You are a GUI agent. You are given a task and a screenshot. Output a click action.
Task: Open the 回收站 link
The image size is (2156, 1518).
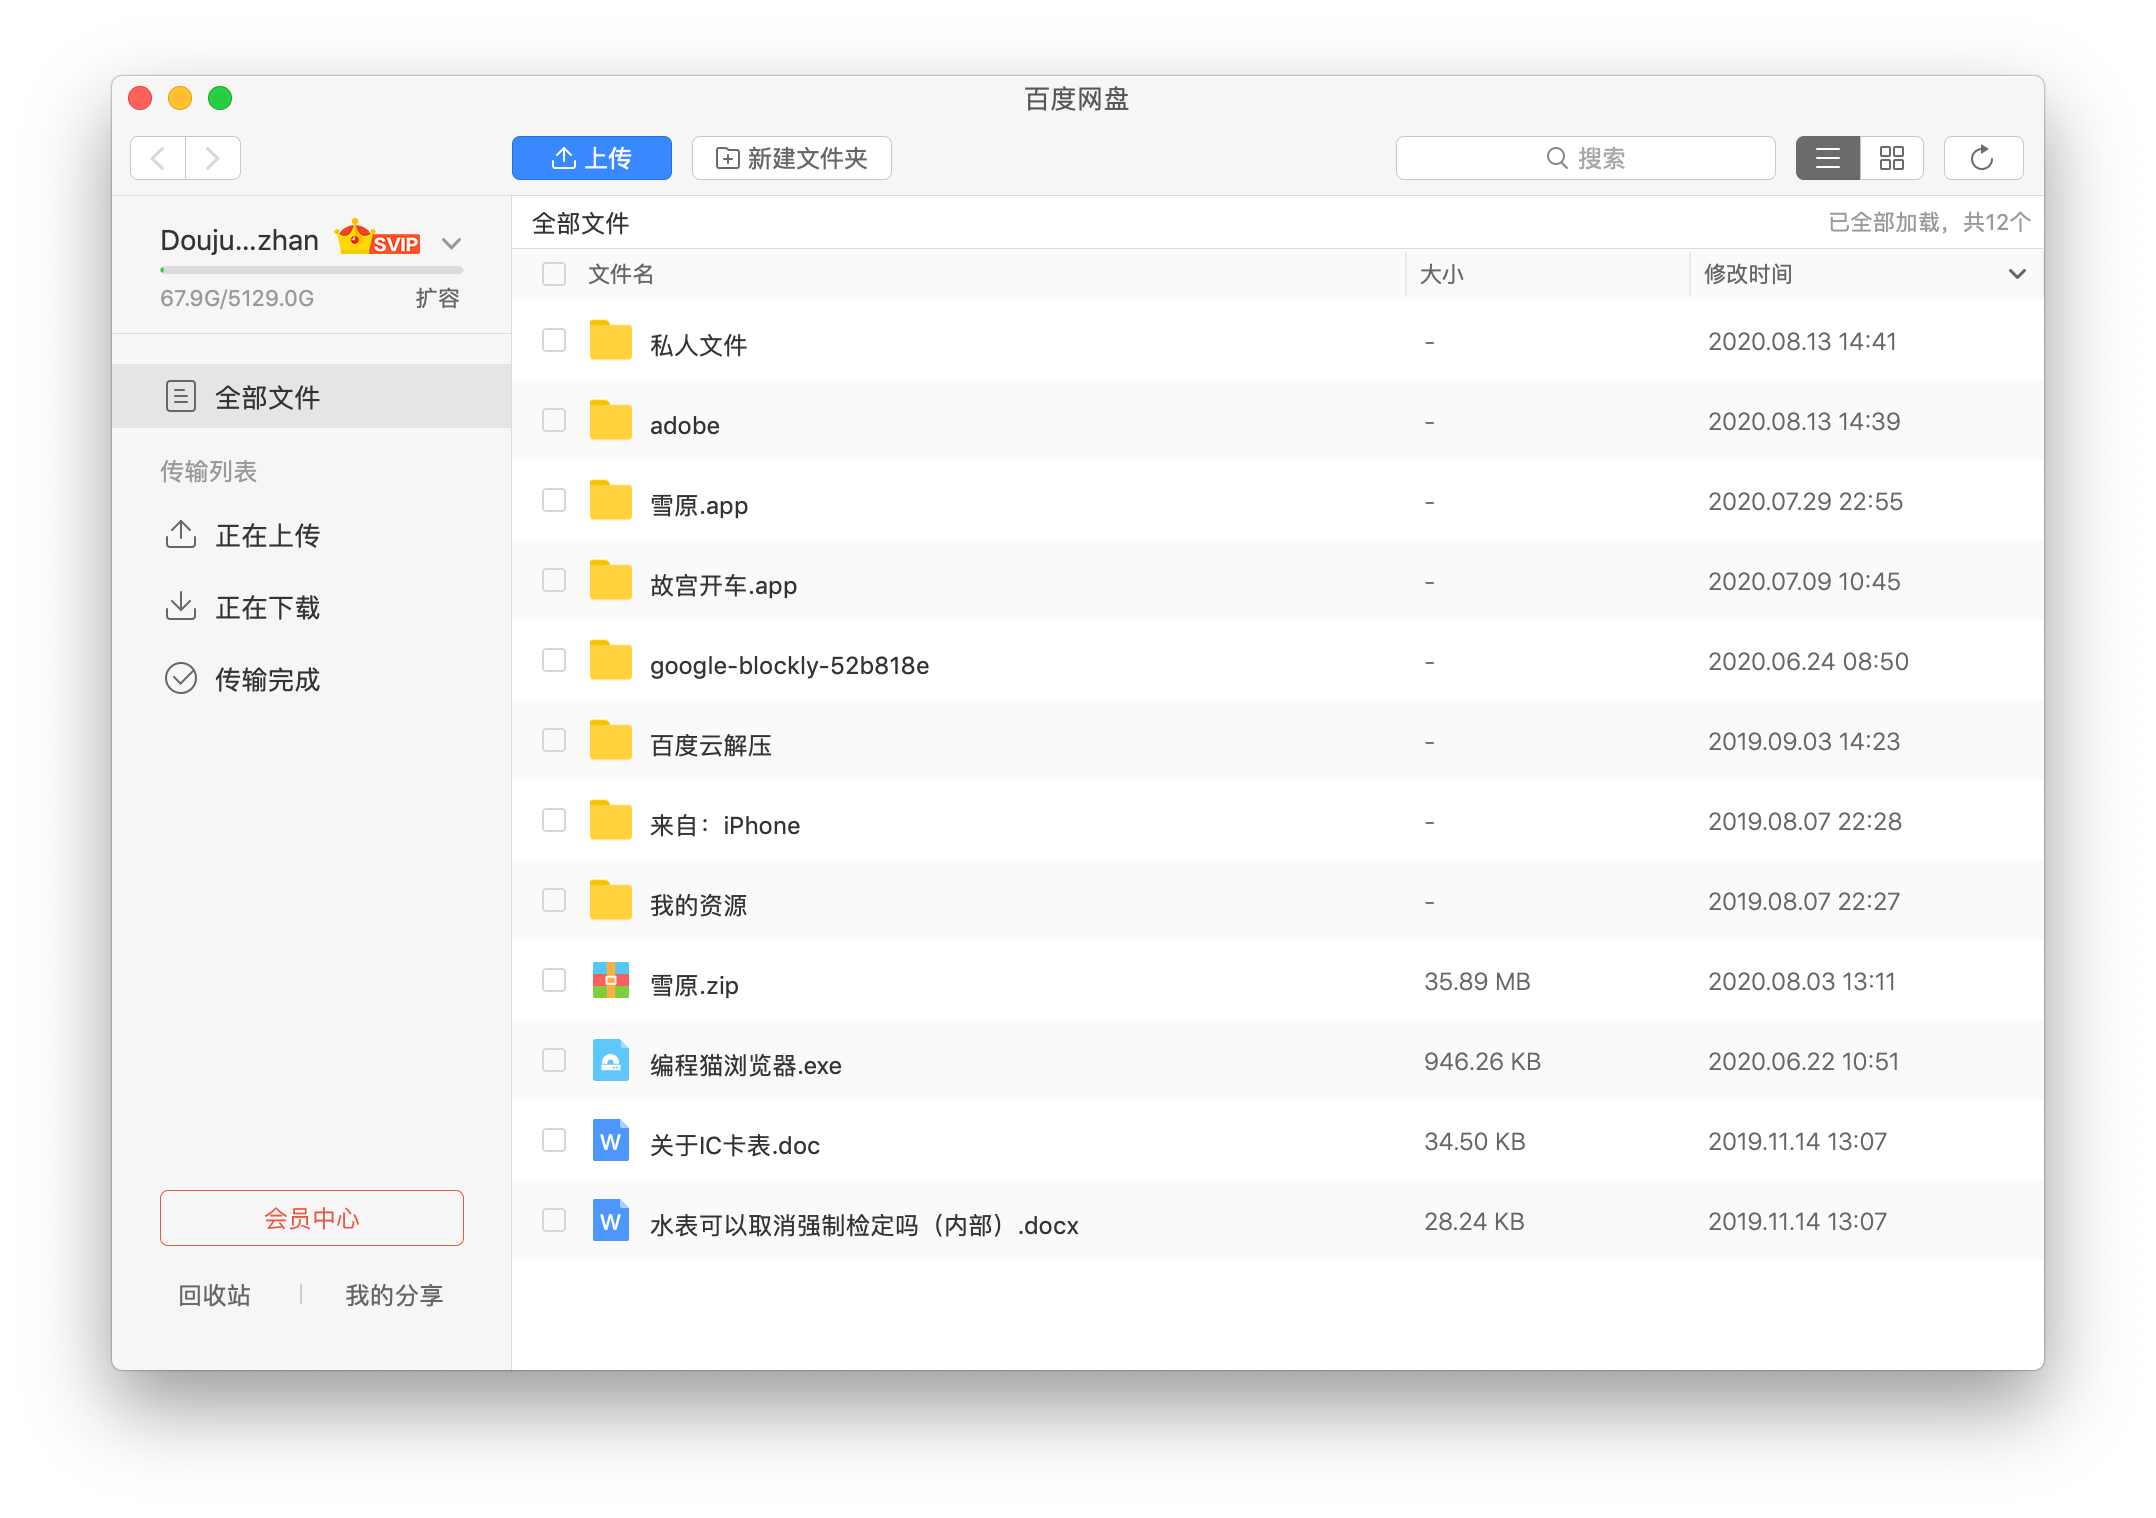tap(214, 1295)
